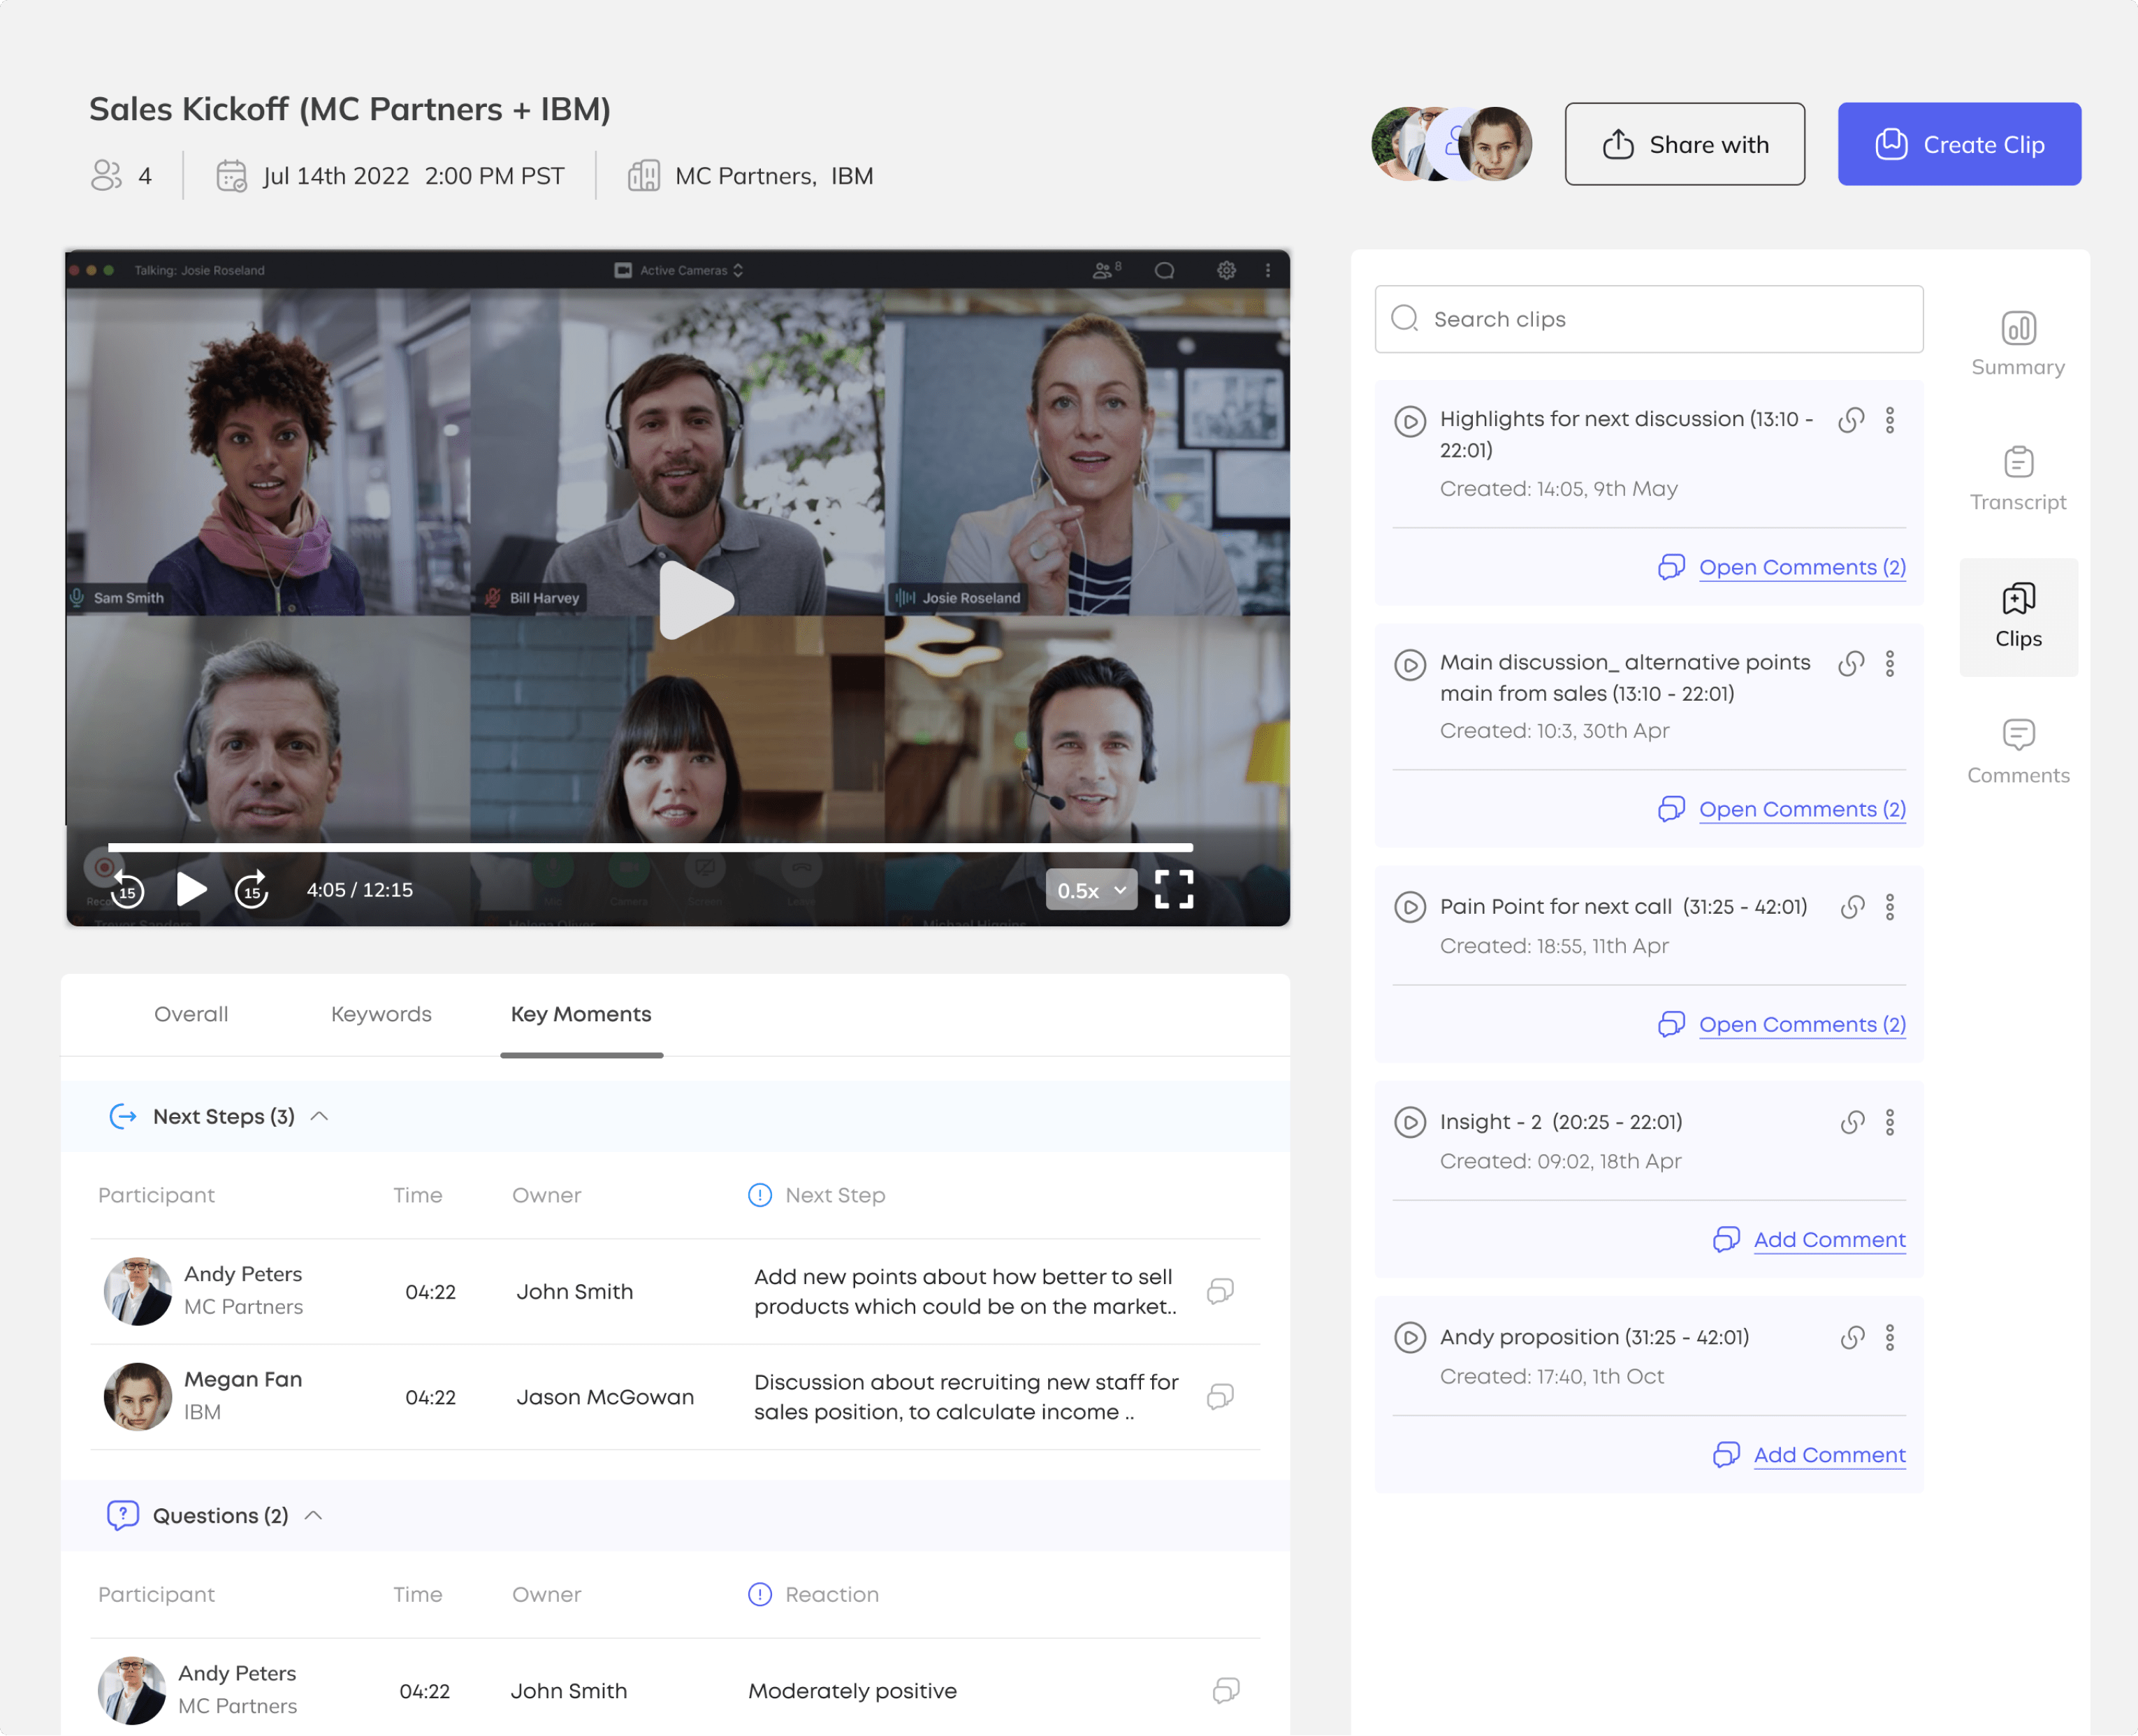
Task: Open video settings gear icon
Action: coord(1226,270)
